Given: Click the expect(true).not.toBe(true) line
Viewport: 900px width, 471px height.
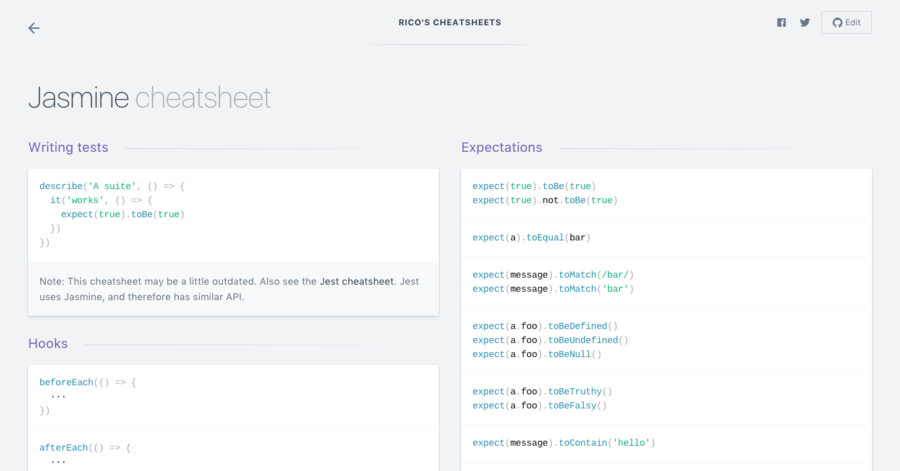Looking at the screenshot, I should tap(545, 200).
